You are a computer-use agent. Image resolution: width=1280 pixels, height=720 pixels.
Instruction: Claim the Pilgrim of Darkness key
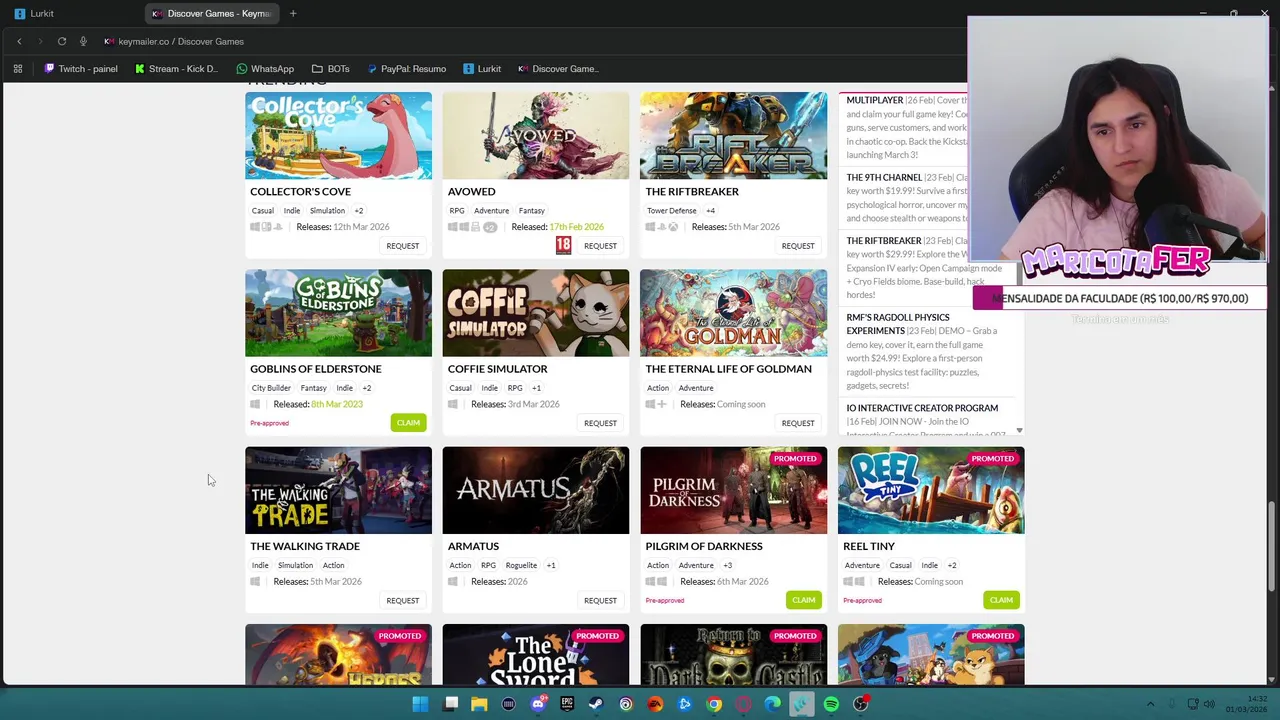pos(804,600)
